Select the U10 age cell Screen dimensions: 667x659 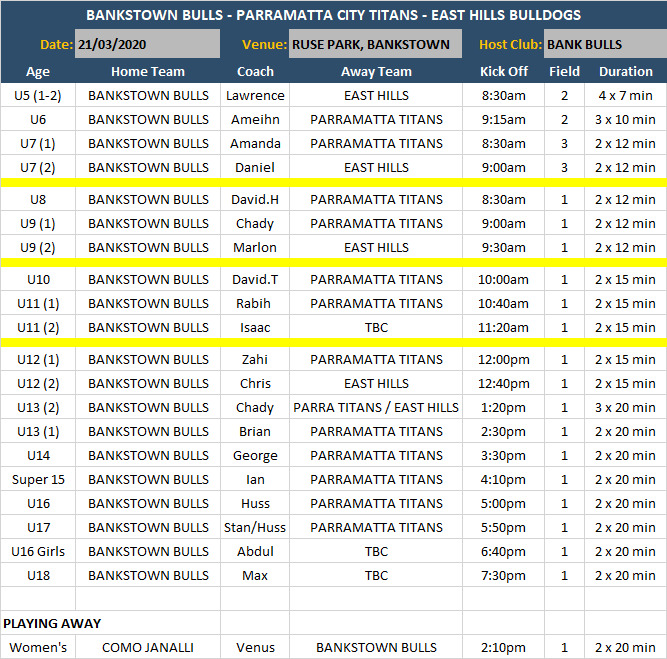38,280
